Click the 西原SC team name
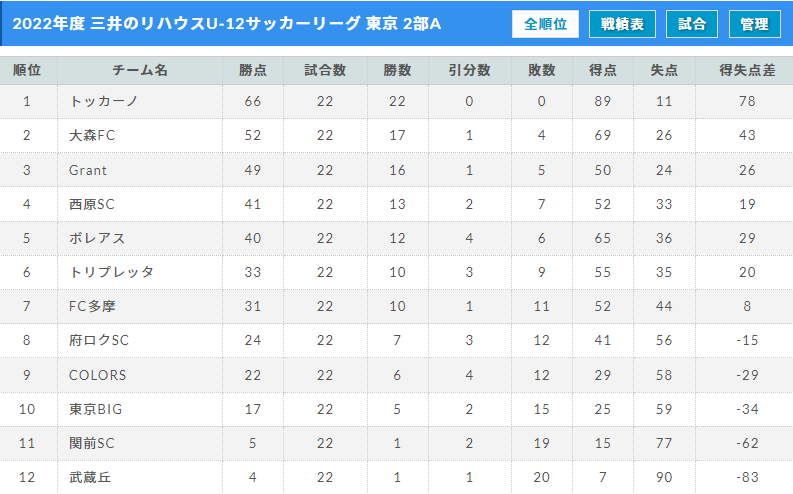Viewport: 793px width, 494px height. (x=92, y=204)
